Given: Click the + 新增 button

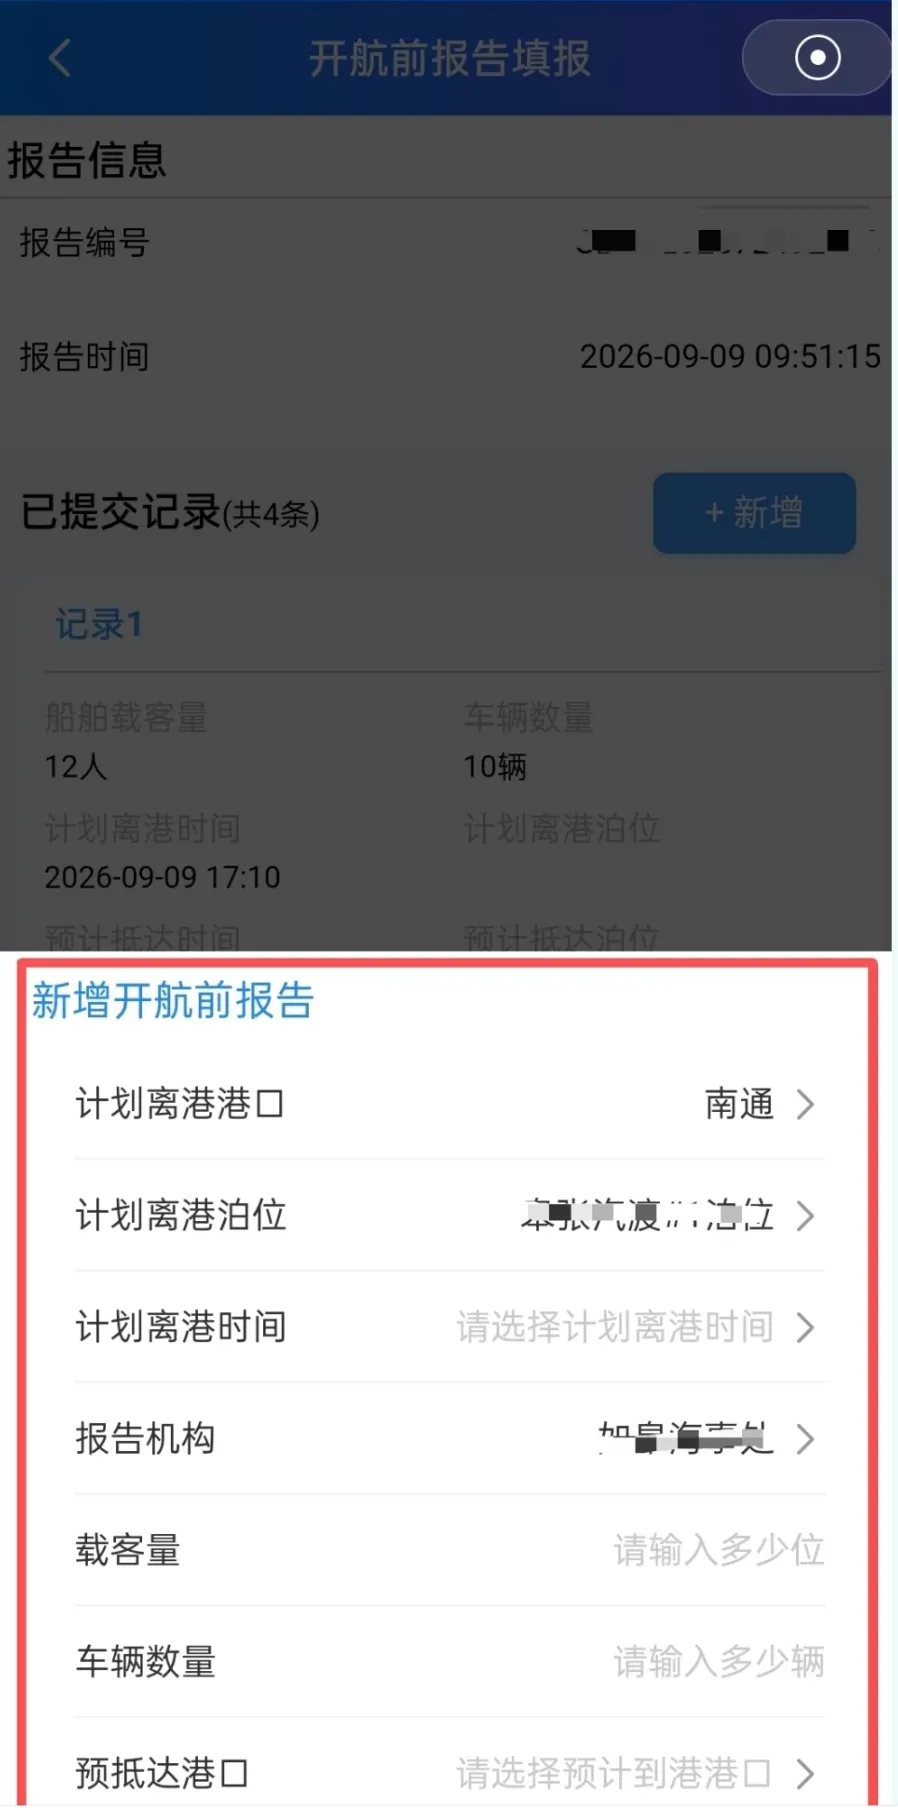Looking at the screenshot, I should [754, 513].
